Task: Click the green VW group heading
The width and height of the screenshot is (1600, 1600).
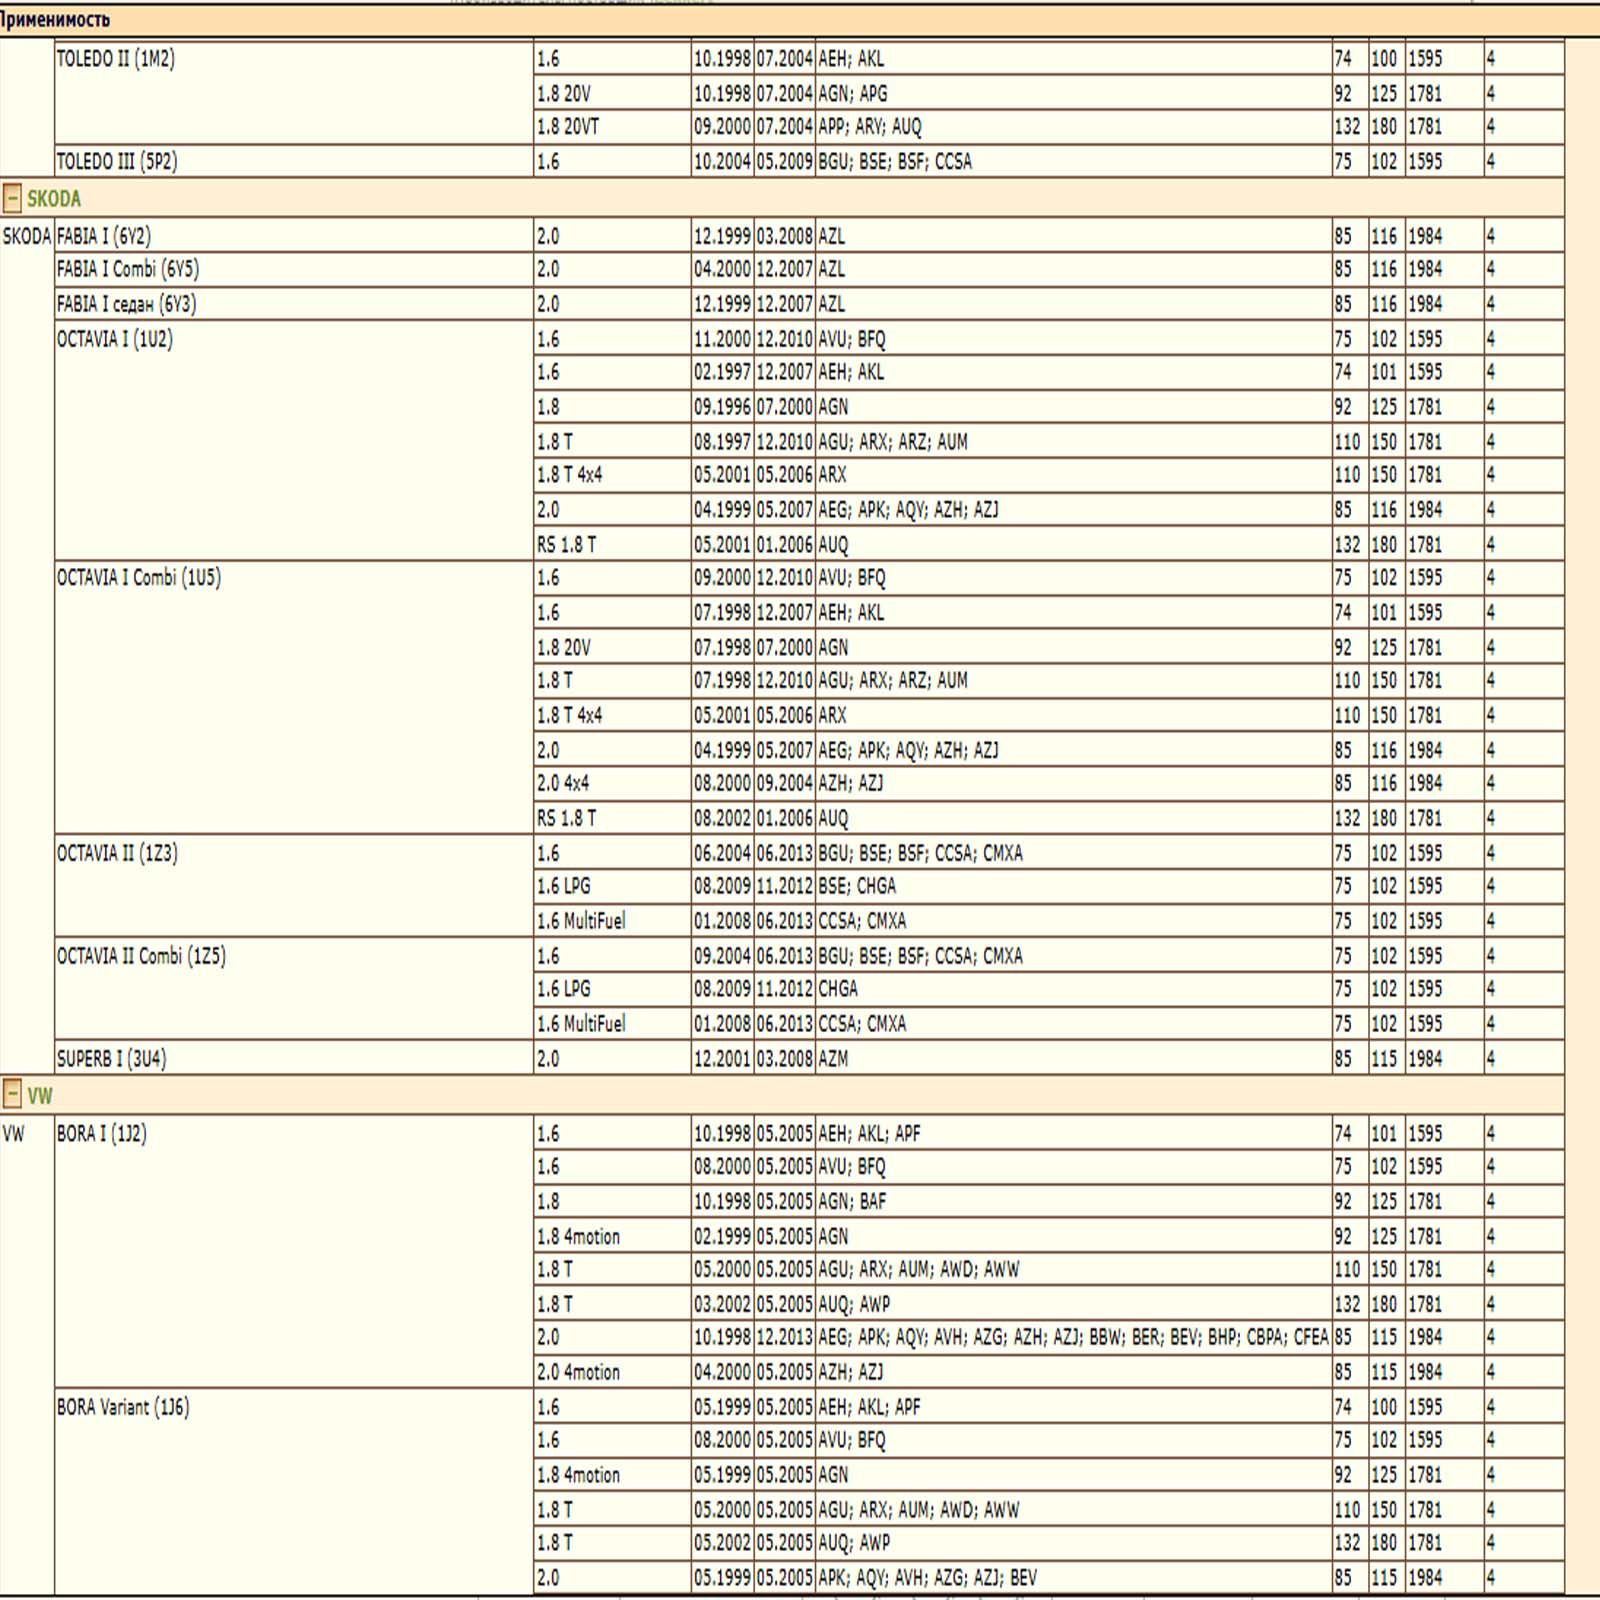Action: tap(40, 1096)
